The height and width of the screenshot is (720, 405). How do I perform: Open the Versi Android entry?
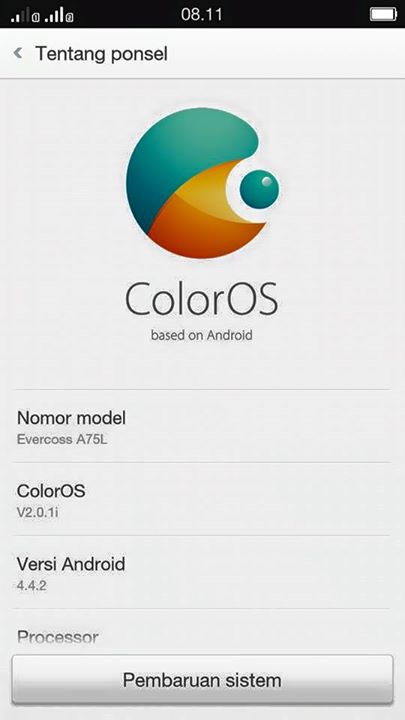[x=202, y=572]
